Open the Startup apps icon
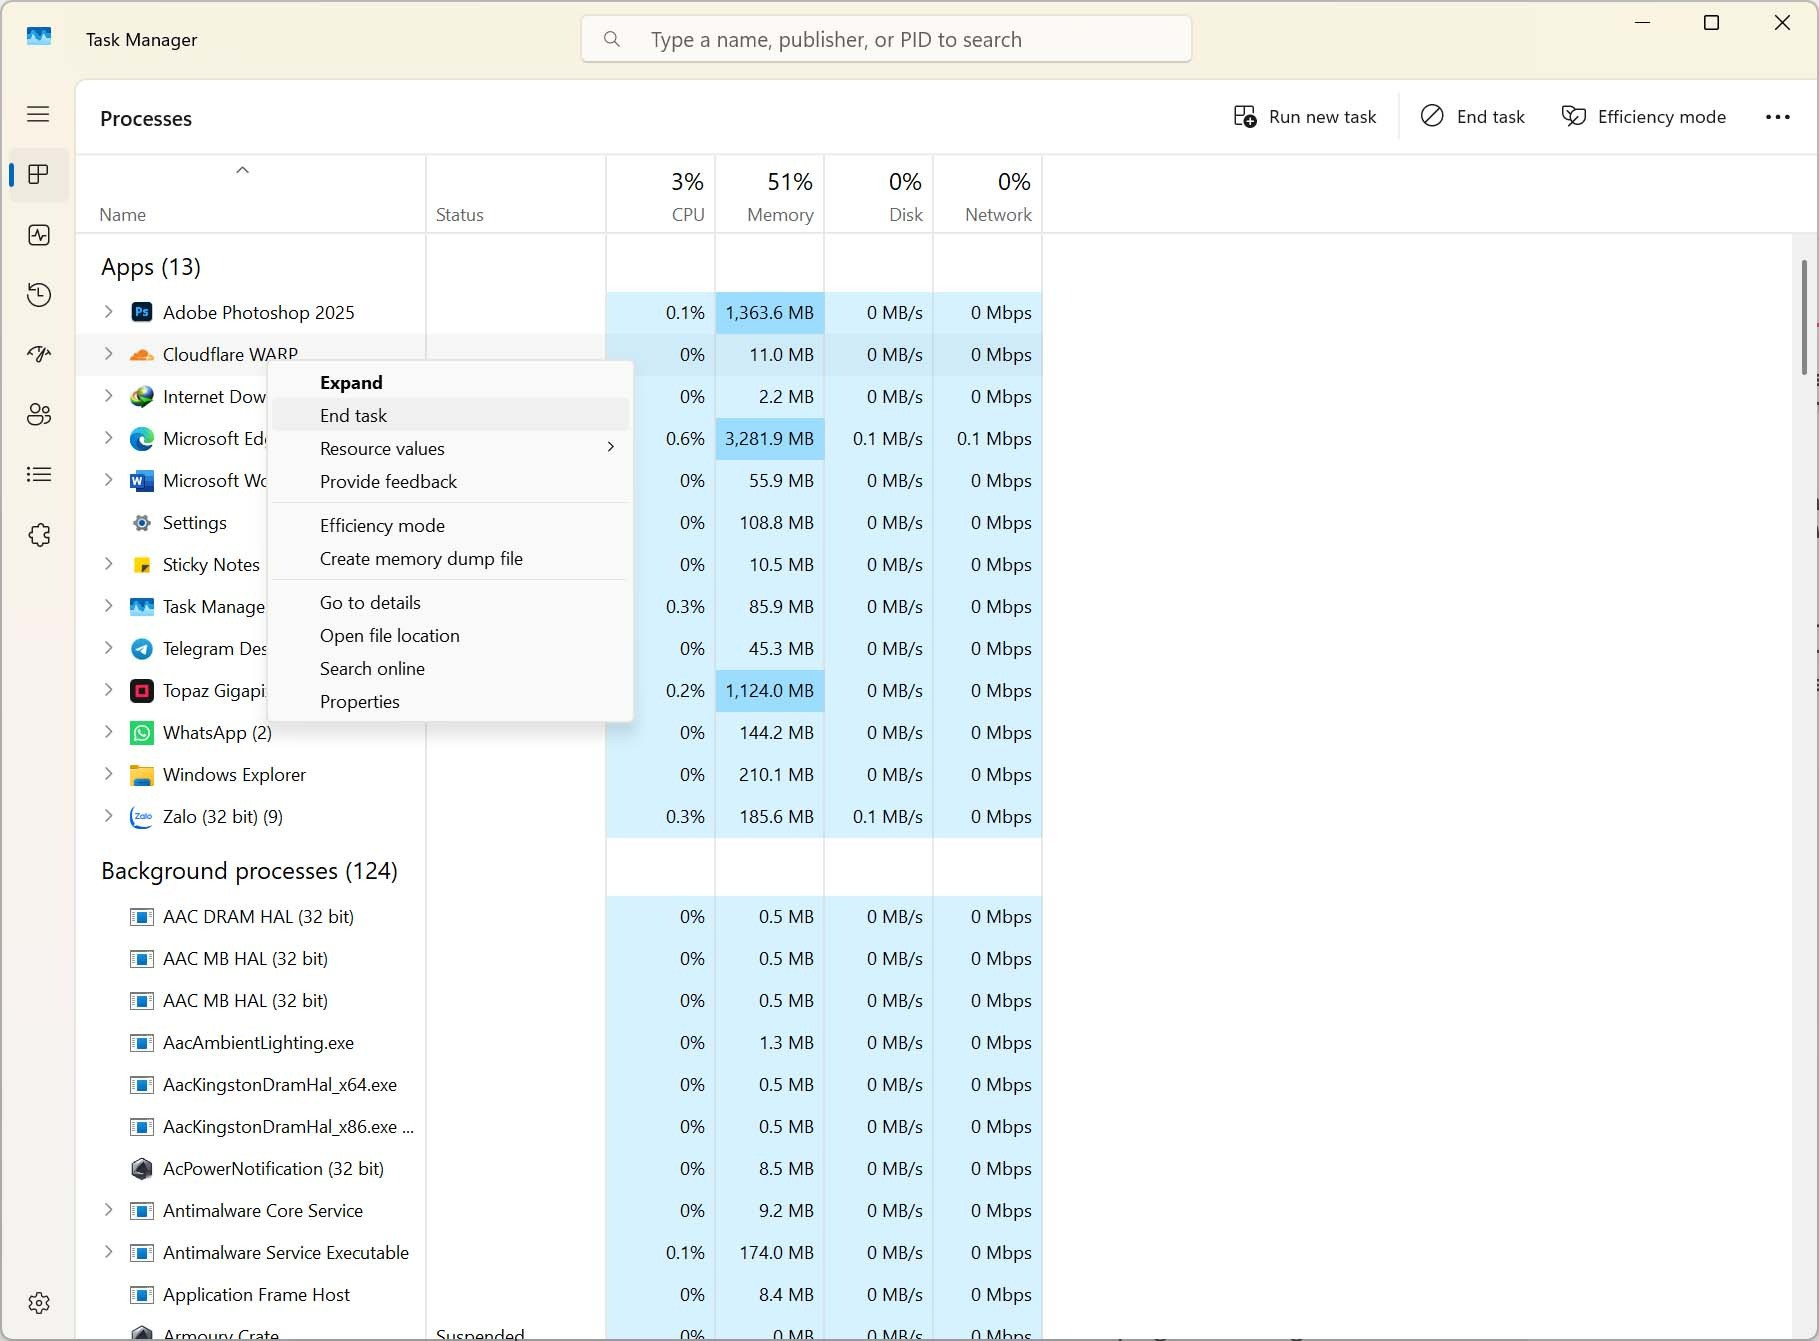 click(39, 354)
